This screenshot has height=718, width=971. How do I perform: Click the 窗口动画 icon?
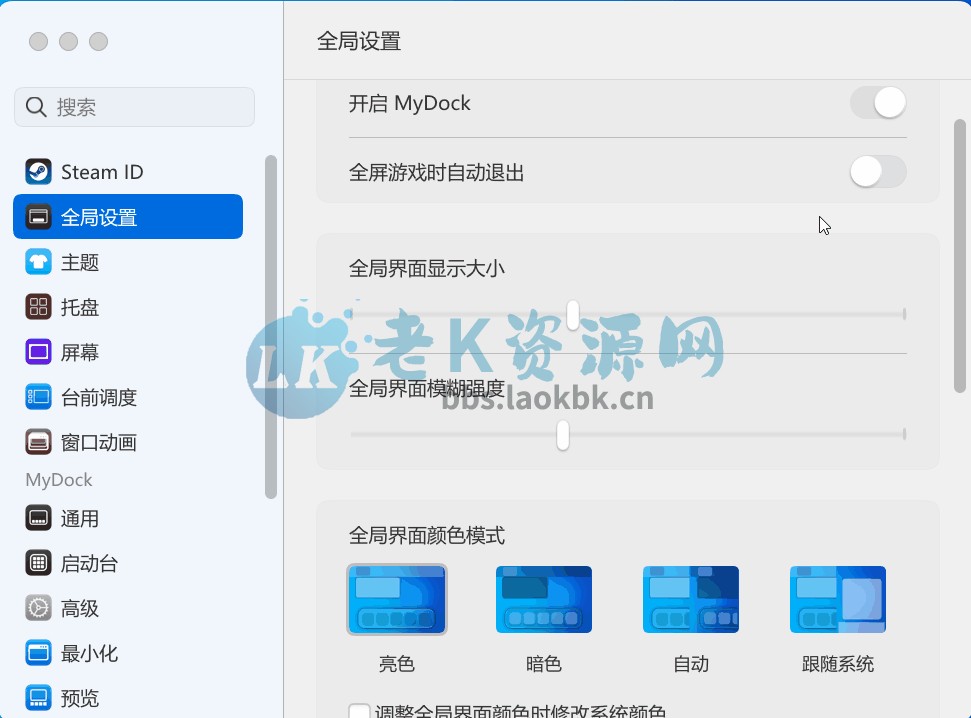(x=38, y=442)
